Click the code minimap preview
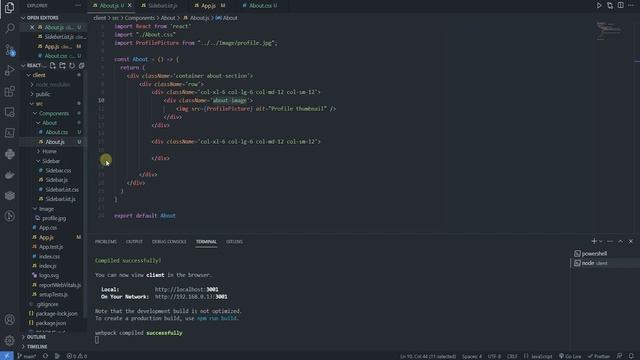The image size is (640, 360). click(609, 31)
